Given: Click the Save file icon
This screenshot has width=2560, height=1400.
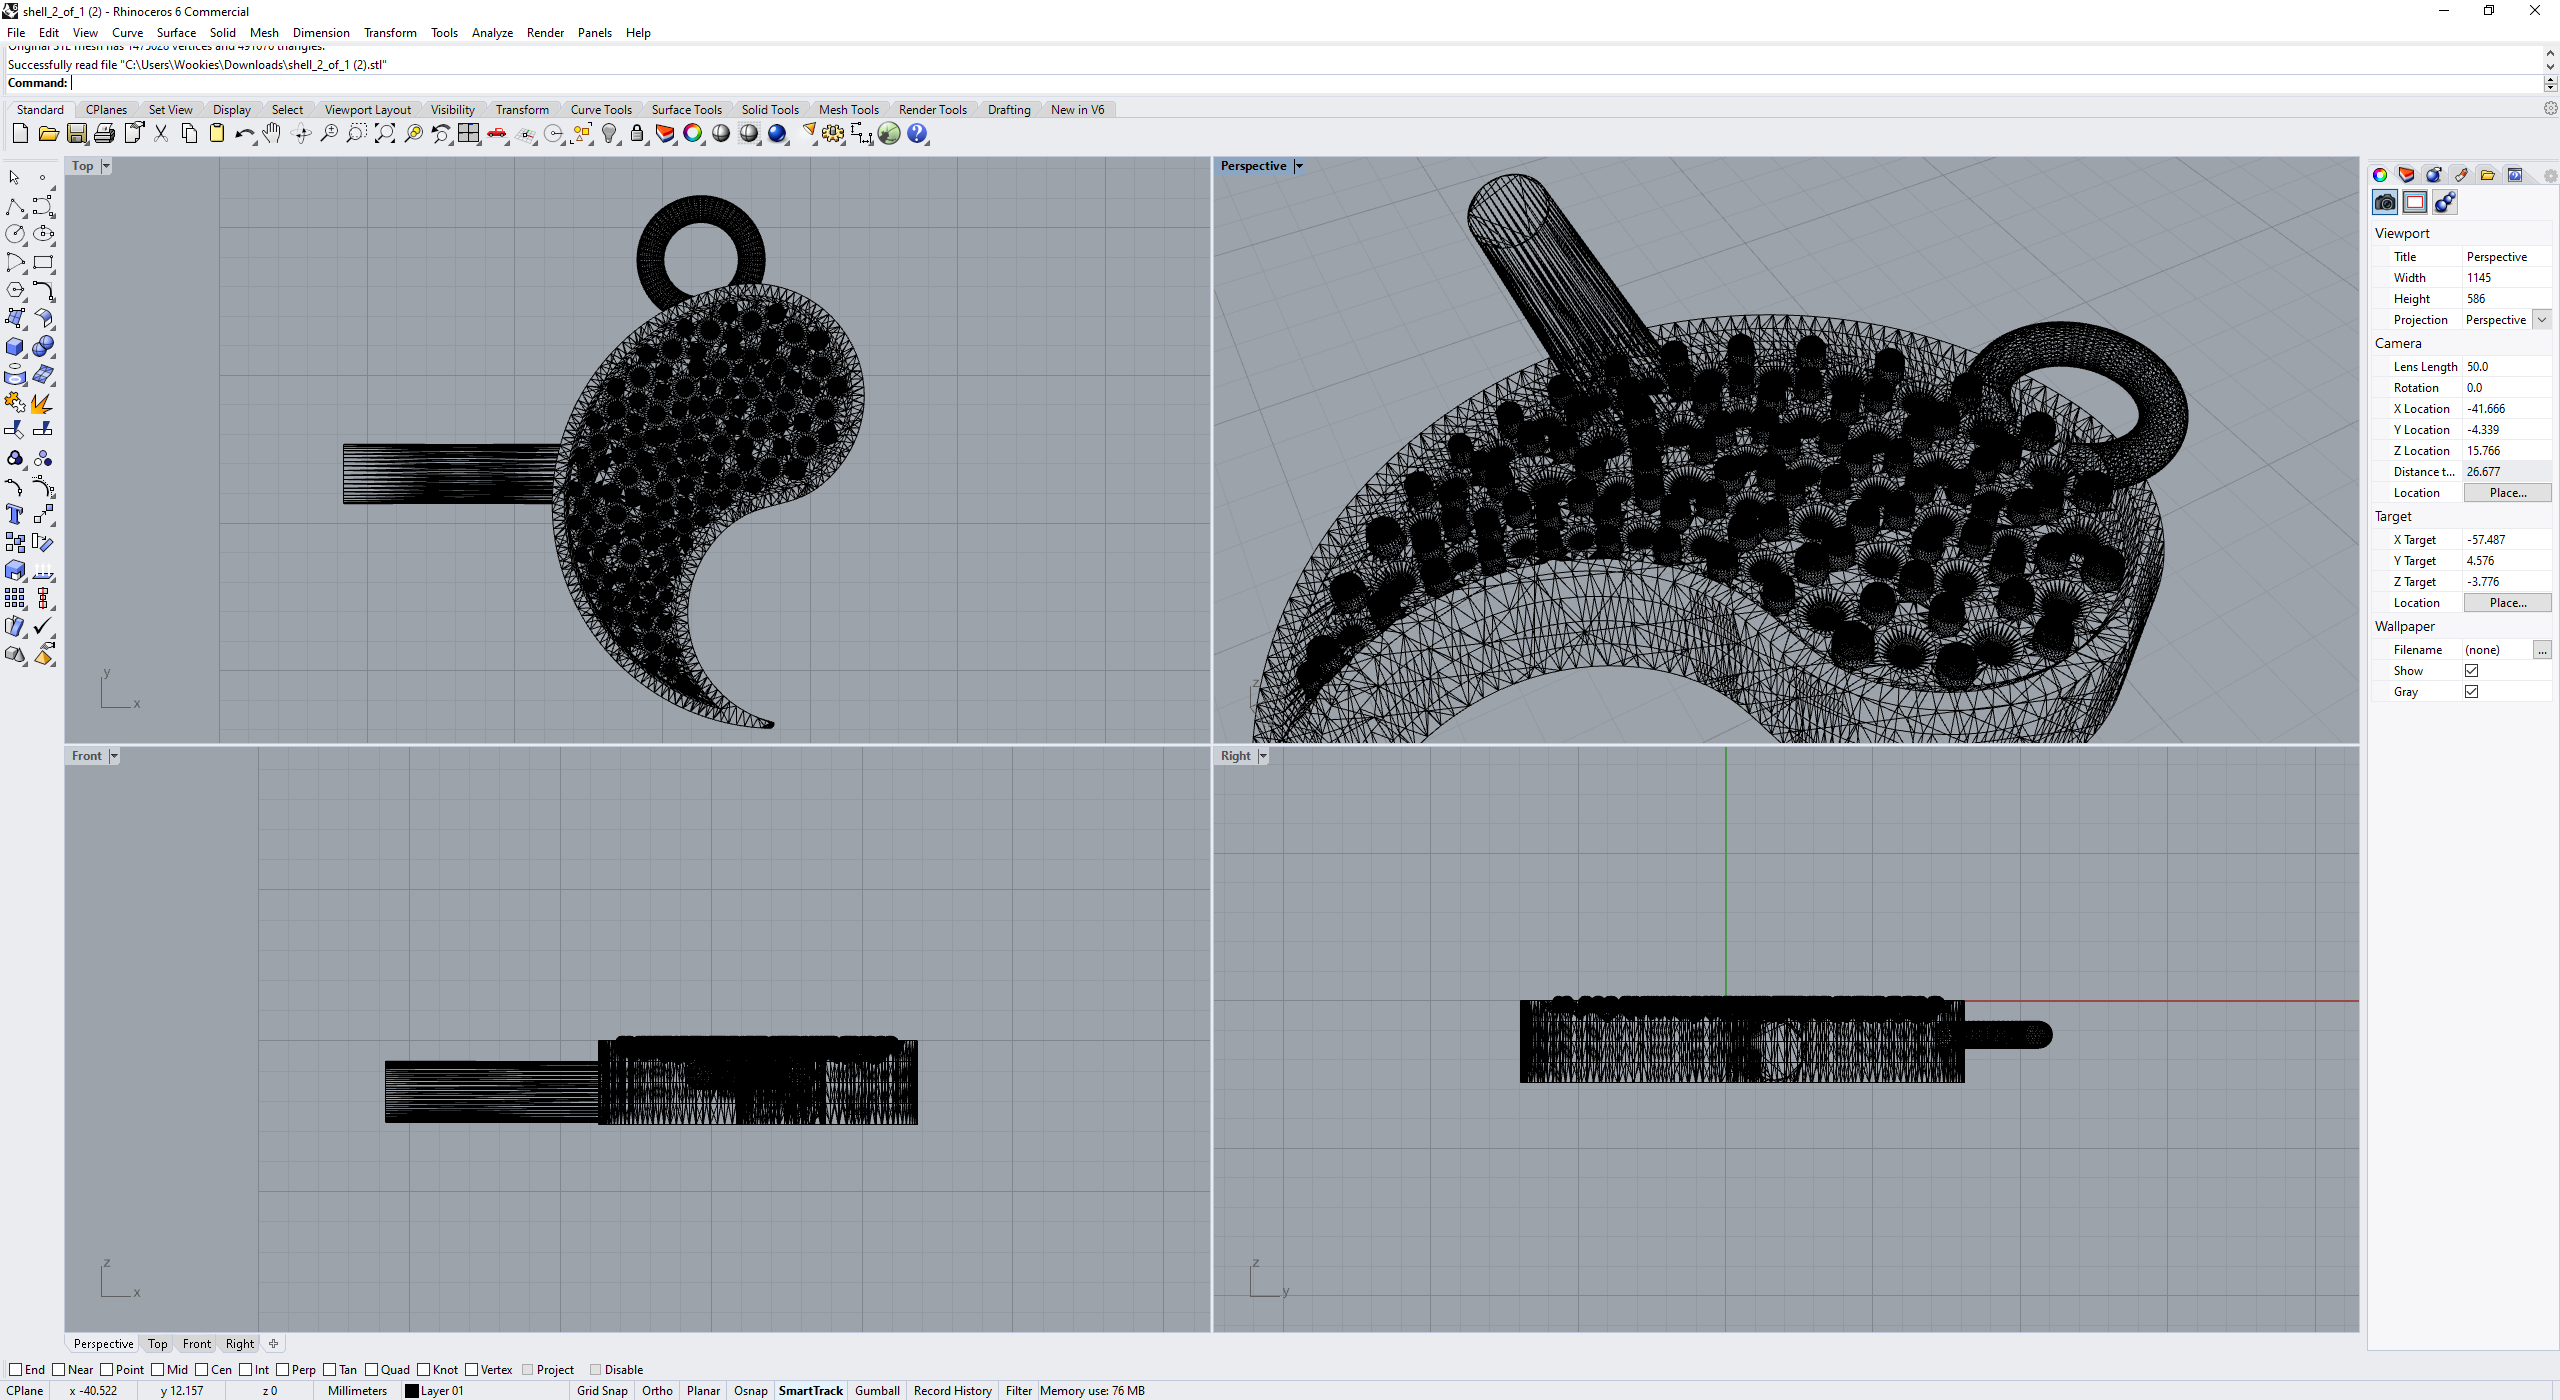Looking at the screenshot, I should click(76, 134).
